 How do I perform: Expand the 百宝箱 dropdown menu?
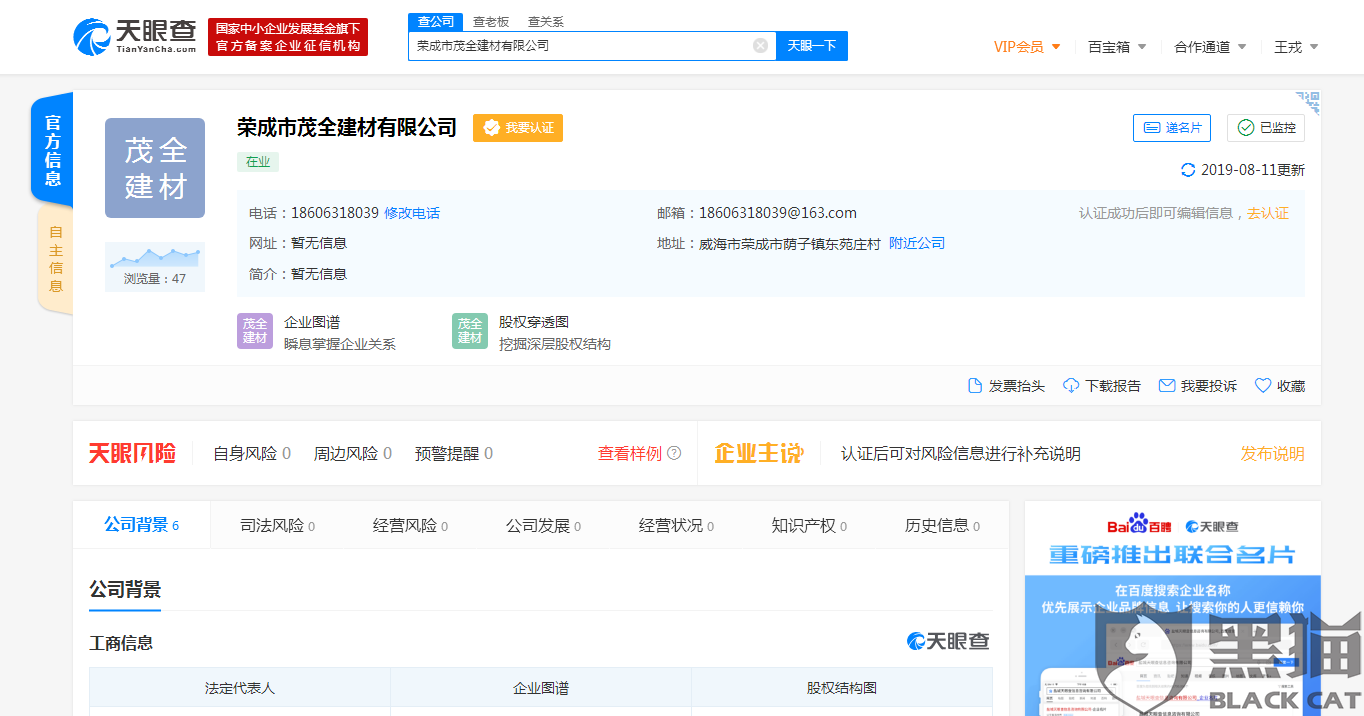click(x=1117, y=47)
